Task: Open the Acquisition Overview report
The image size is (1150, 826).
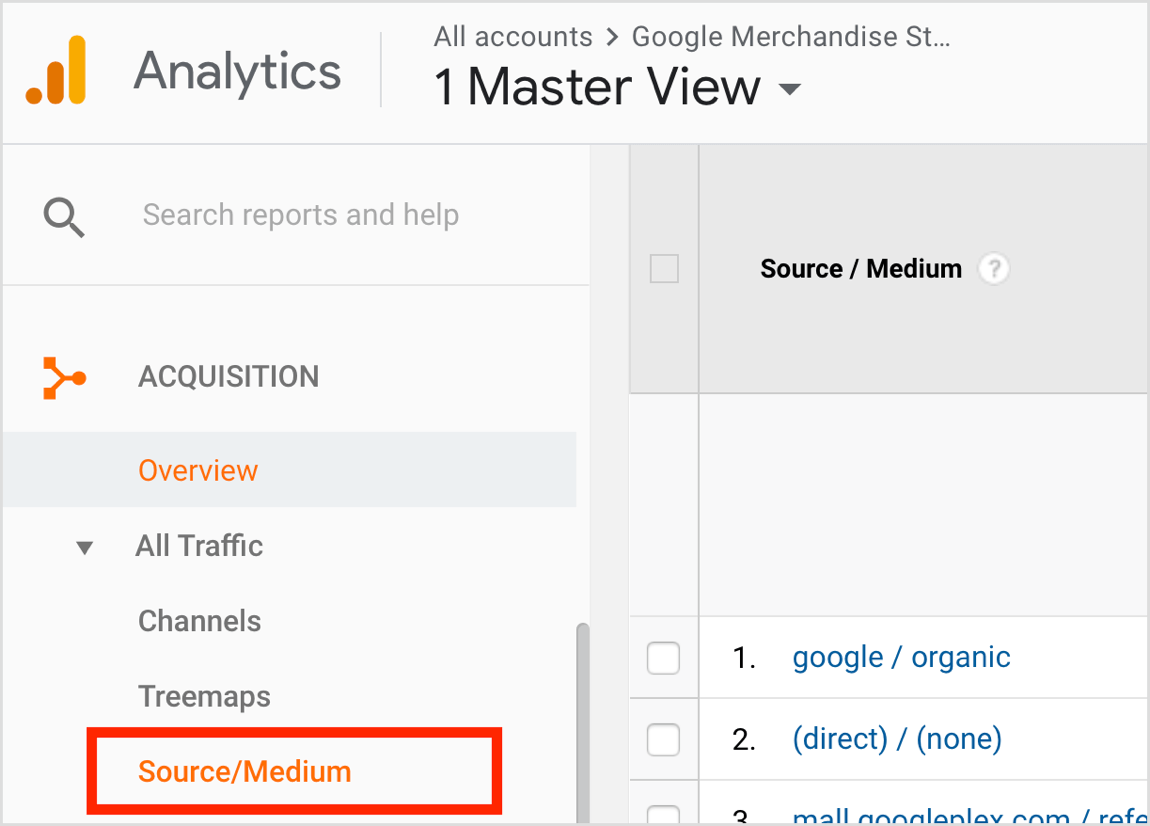Action: tap(198, 470)
